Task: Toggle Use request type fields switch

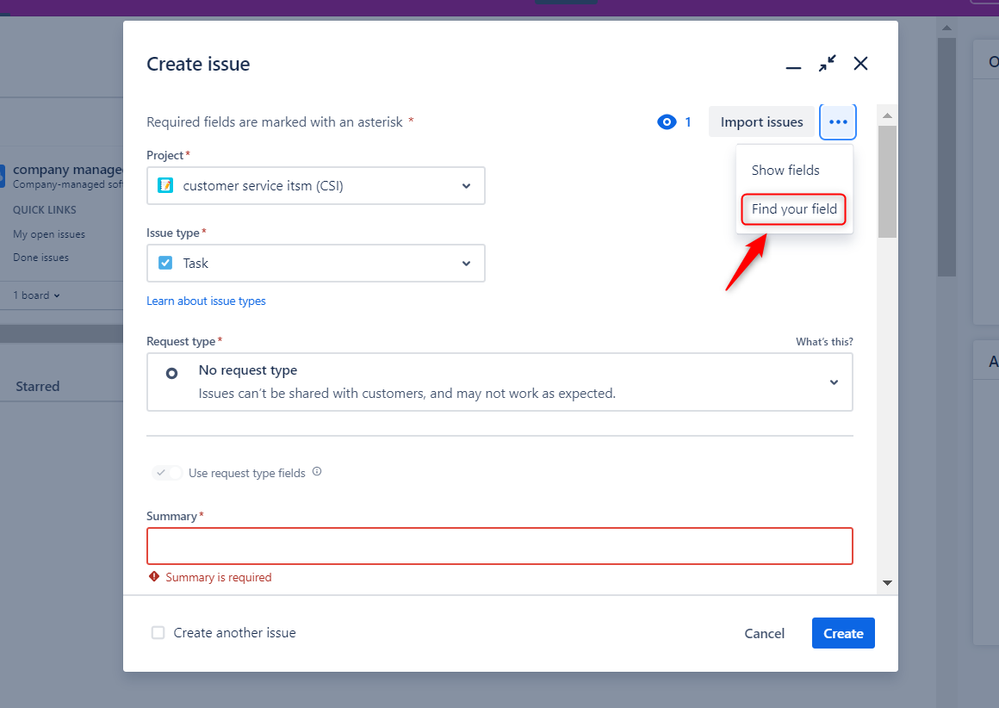Action: (x=167, y=473)
